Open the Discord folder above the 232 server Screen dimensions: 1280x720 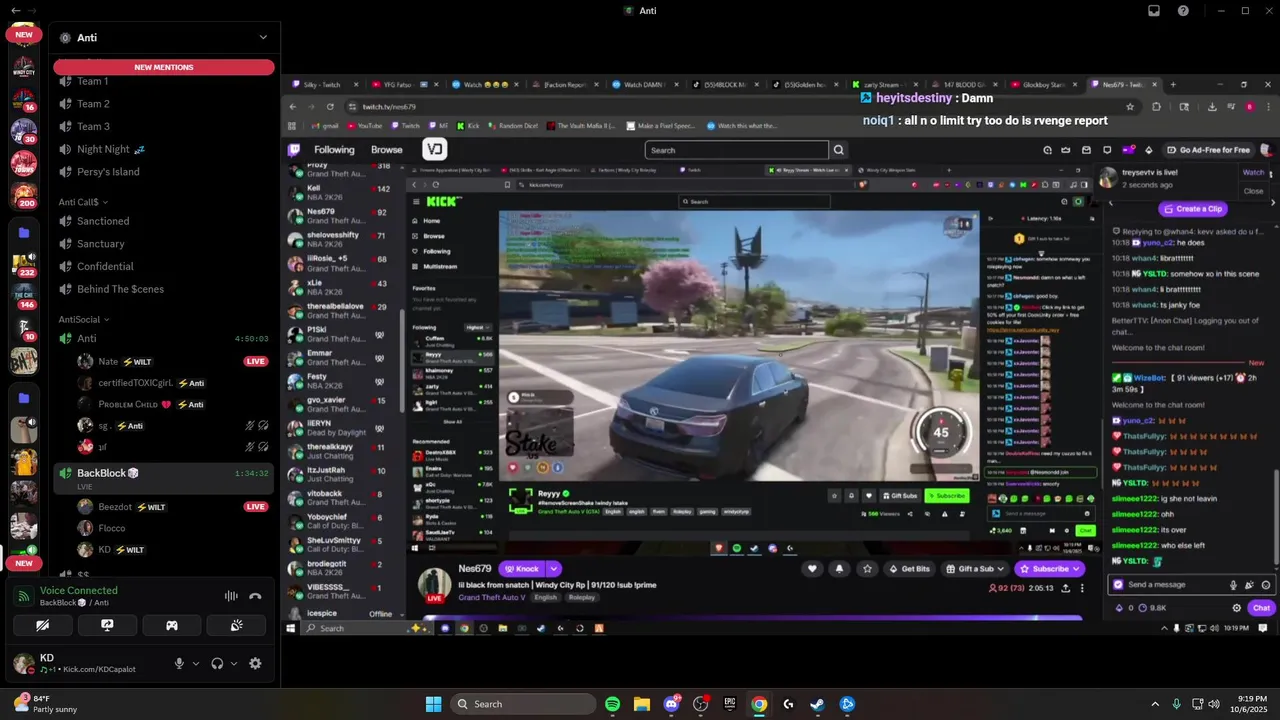[24, 233]
